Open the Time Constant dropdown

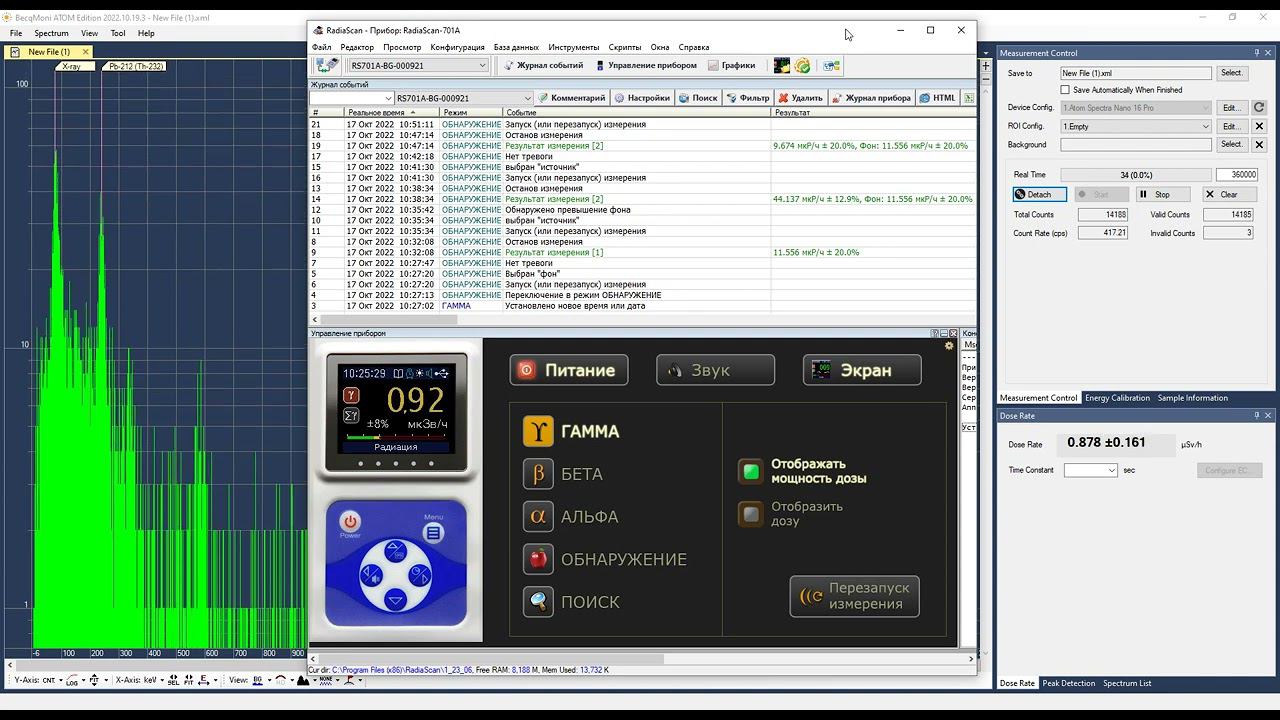(x=1090, y=470)
